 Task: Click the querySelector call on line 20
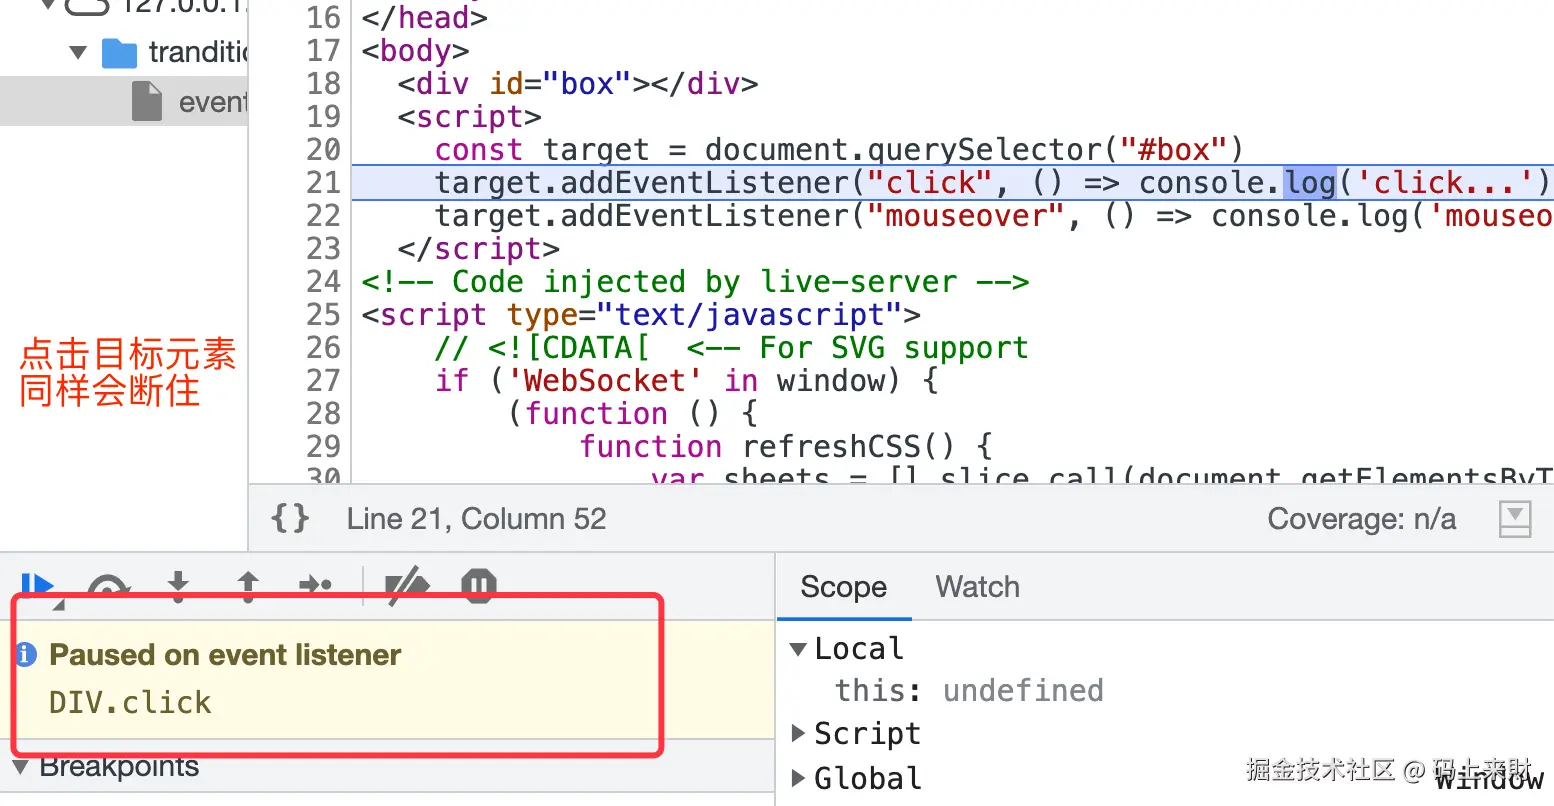[x=985, y=149]
